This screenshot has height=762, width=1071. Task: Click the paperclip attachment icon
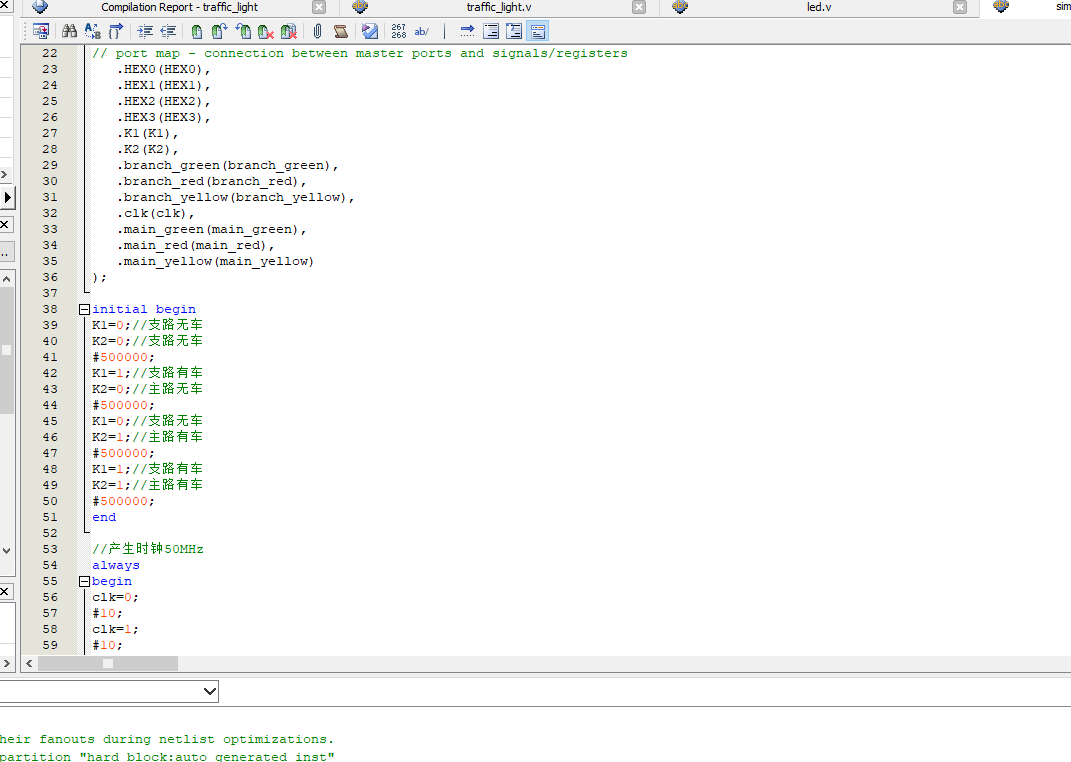[318, 31]
